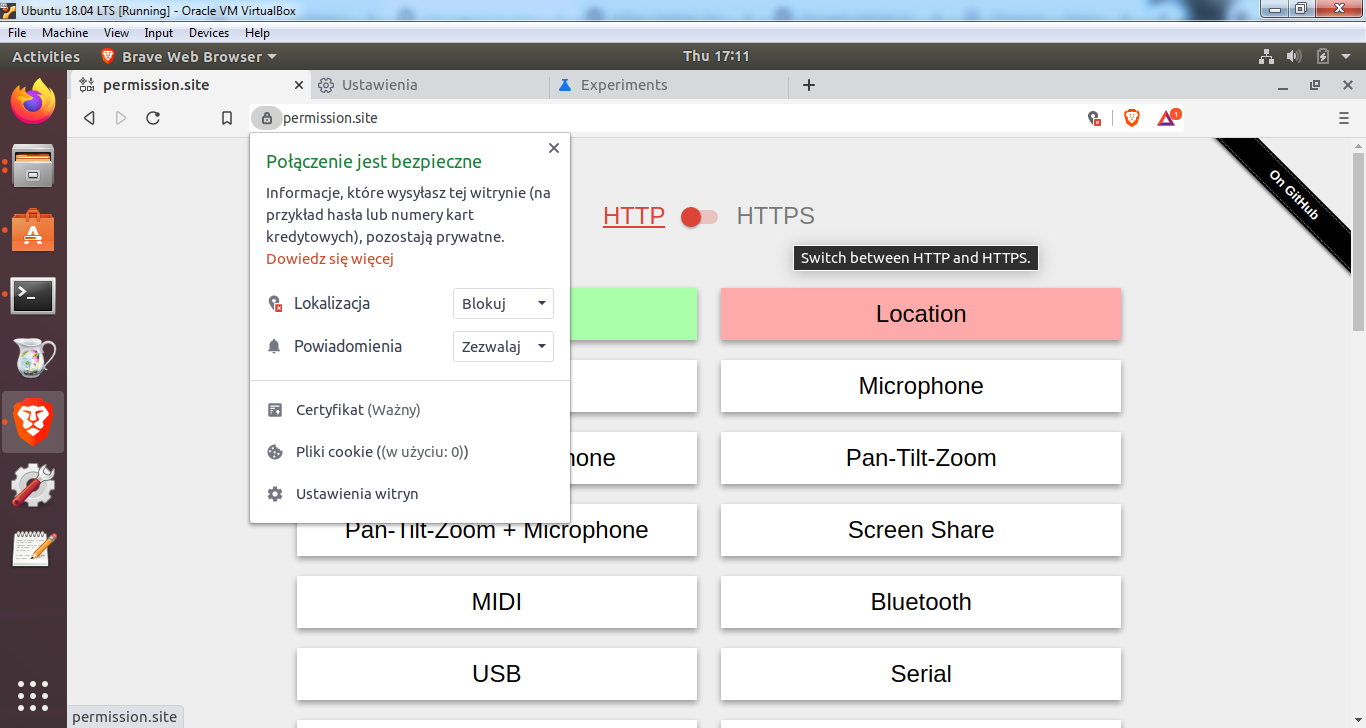The height and width of the screenshot is (728, 1366).
Task: Click the MIDI button
Action: coord(497,602)
